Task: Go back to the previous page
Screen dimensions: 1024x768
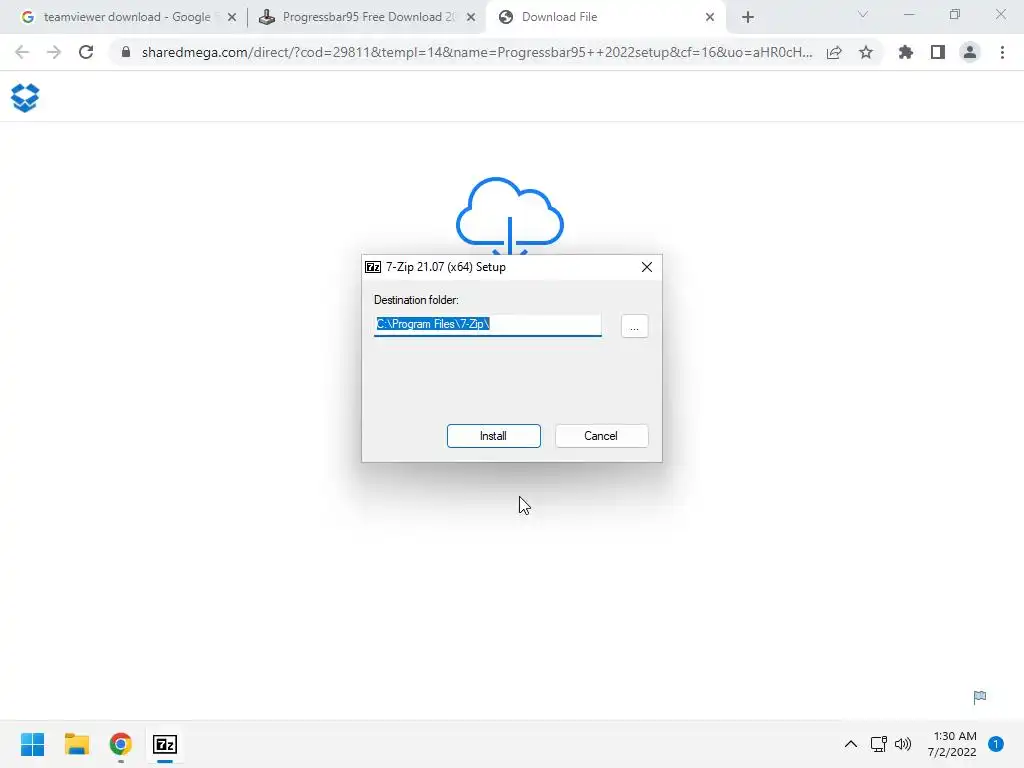Action: coord(22,52)
